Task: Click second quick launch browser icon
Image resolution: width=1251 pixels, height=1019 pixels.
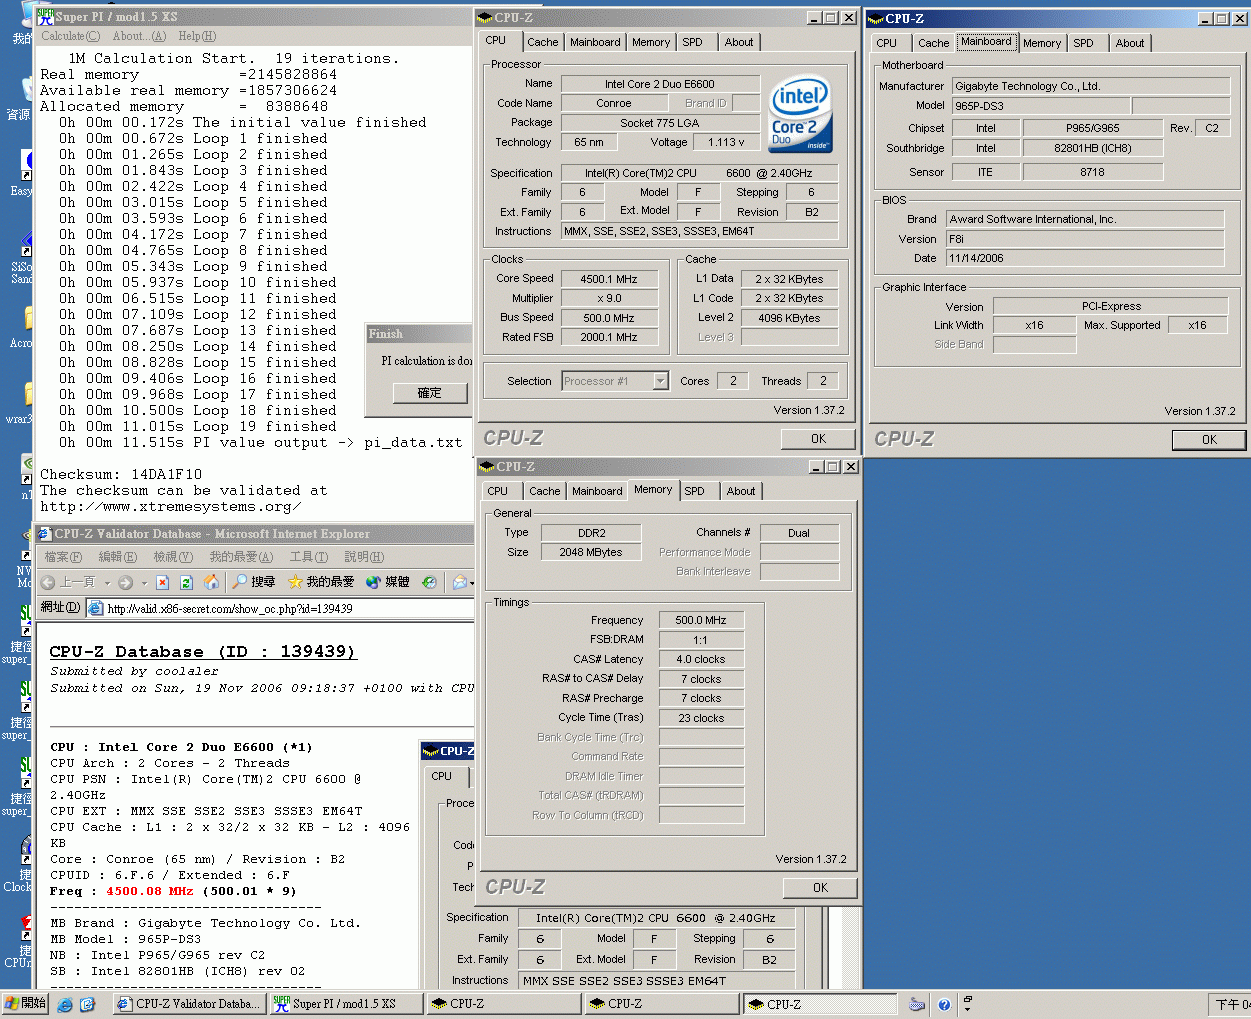Action: point(87,1004)
